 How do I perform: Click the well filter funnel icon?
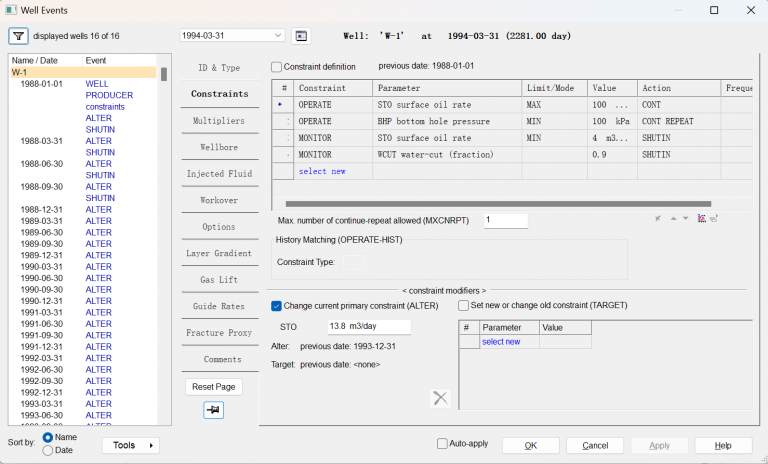pos(19,36)
